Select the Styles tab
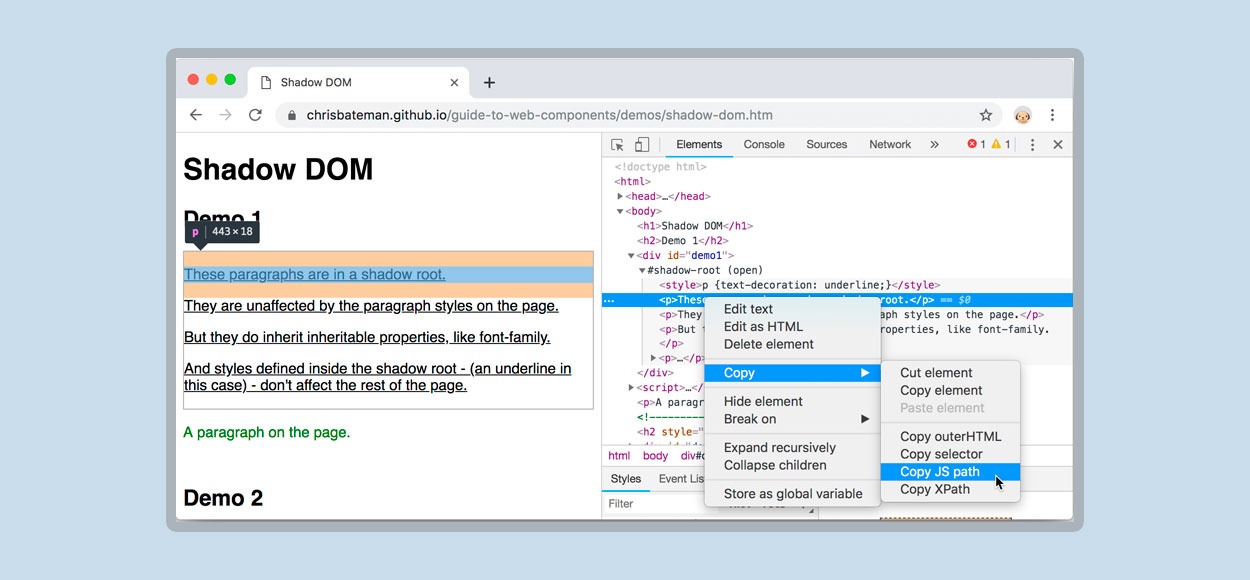 pos(626,479)
